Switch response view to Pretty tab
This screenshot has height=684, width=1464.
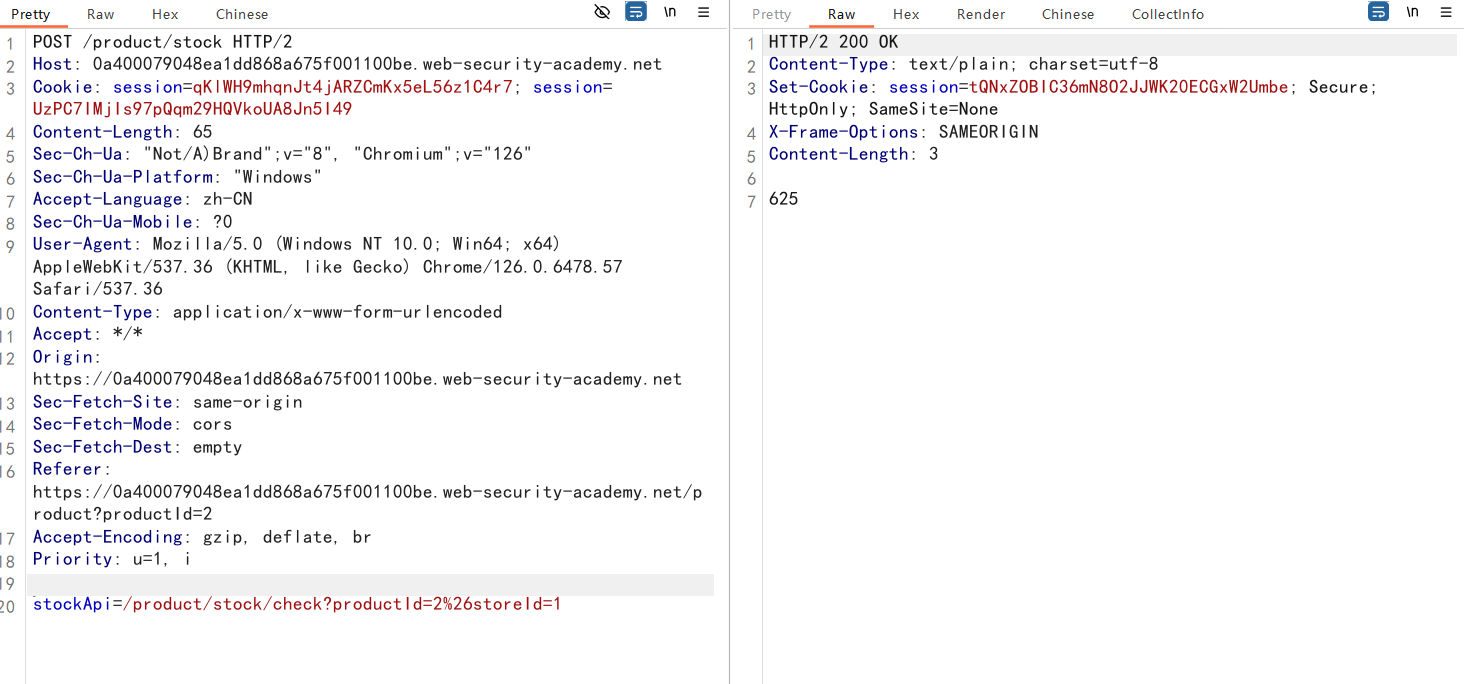click(x=771, y=14)
